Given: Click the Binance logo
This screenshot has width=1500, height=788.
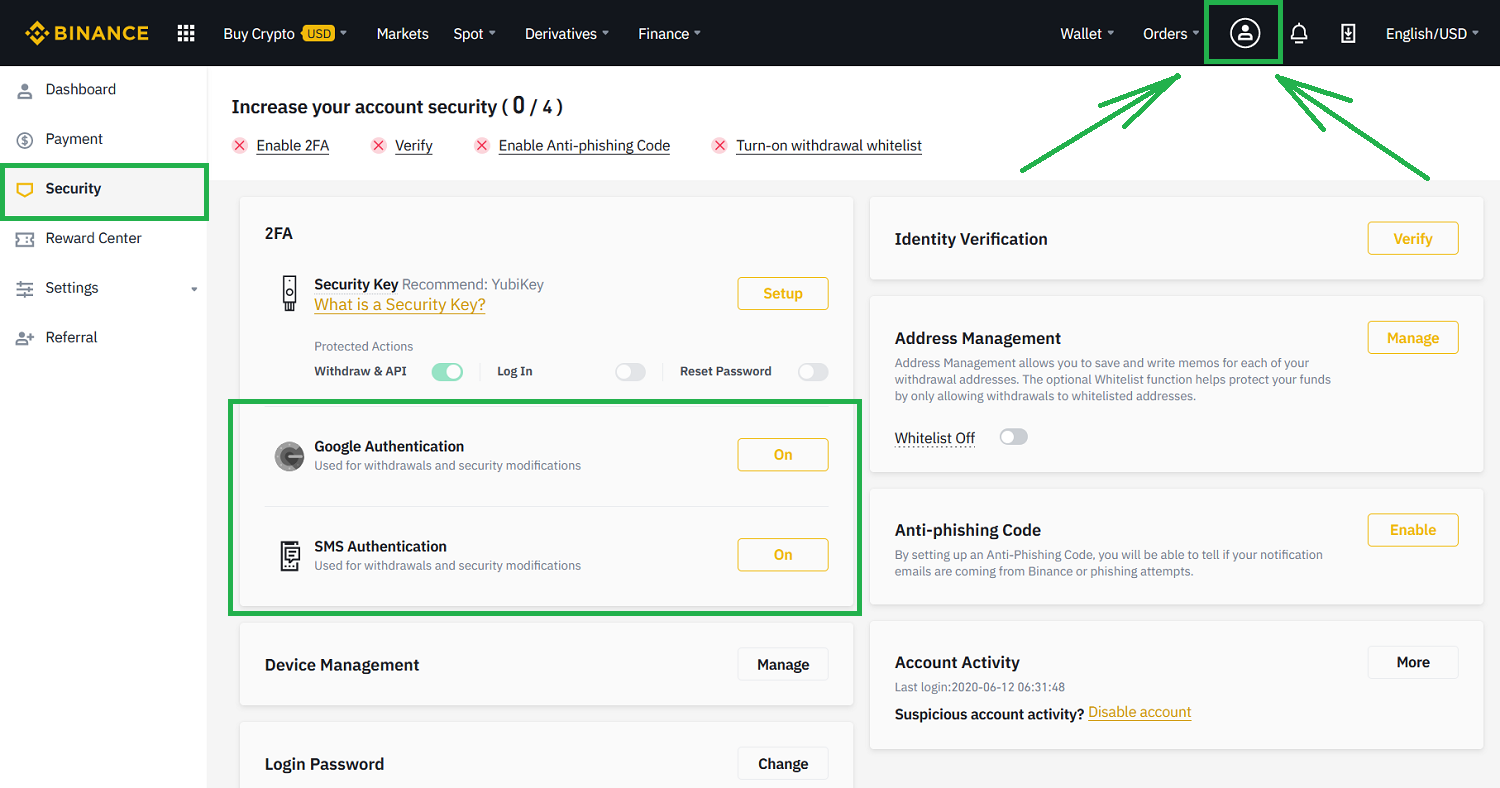Looking at the screenshot, I should (87, 33).
